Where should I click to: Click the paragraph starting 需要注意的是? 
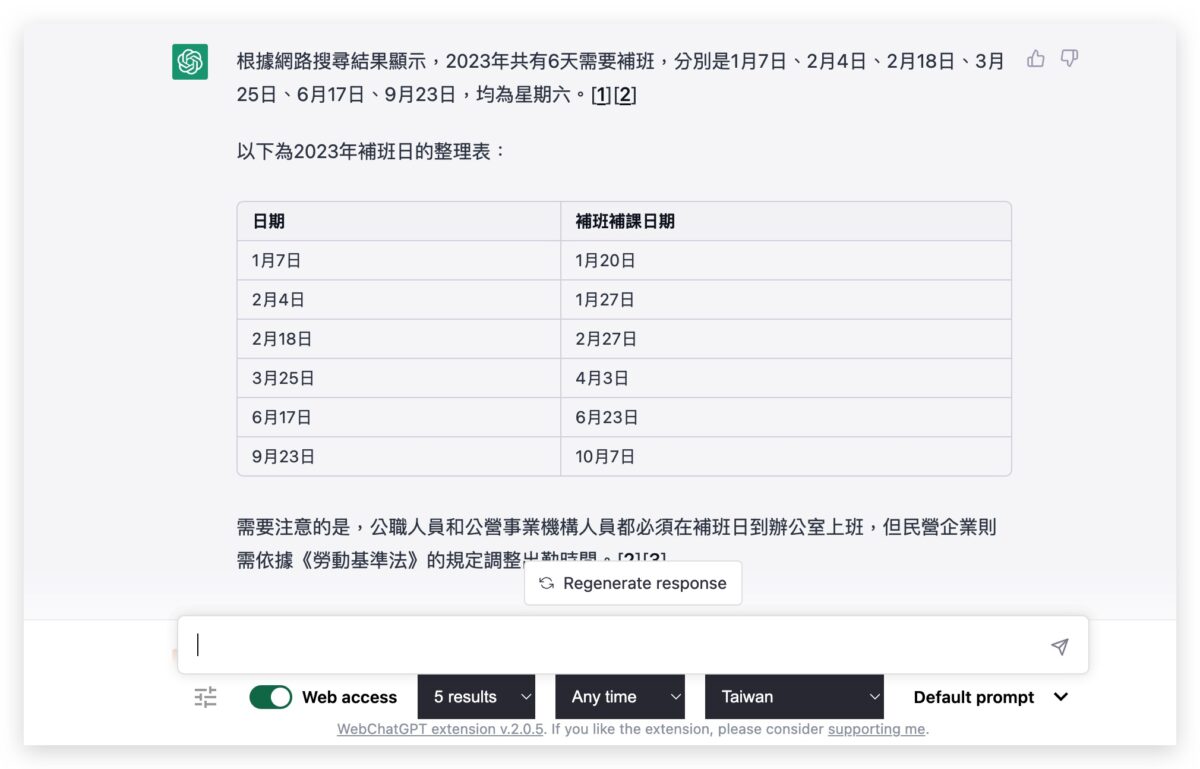[x=617, y=543]
